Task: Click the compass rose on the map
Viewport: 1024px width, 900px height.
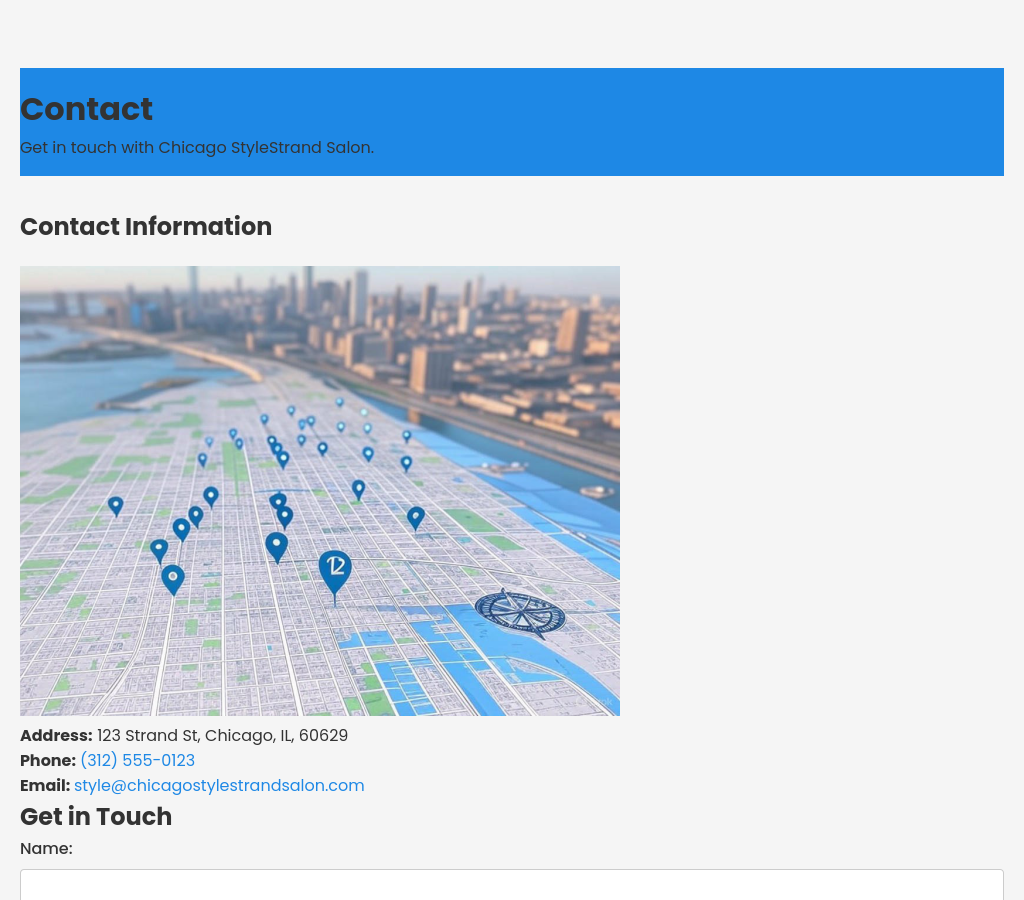Action: tap(520, 612)
